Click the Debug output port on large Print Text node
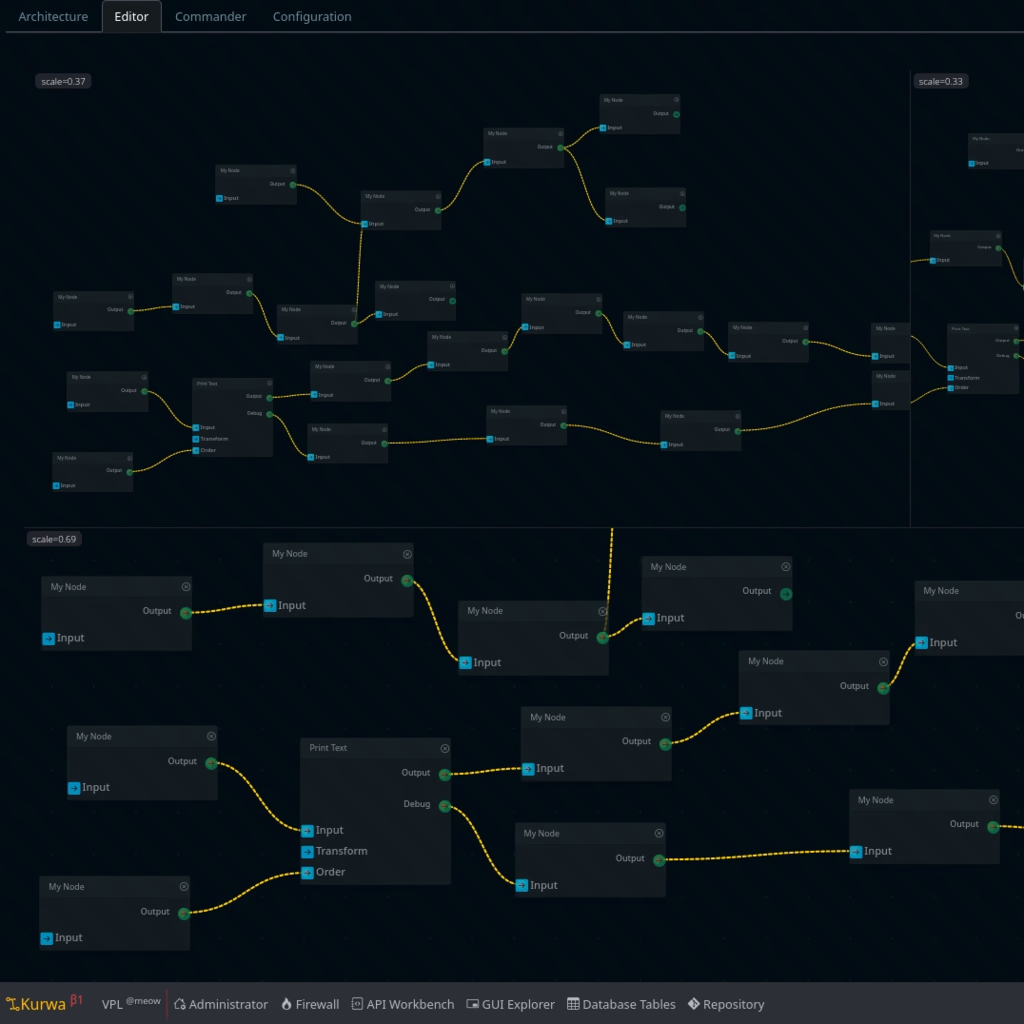 [444, 805]
